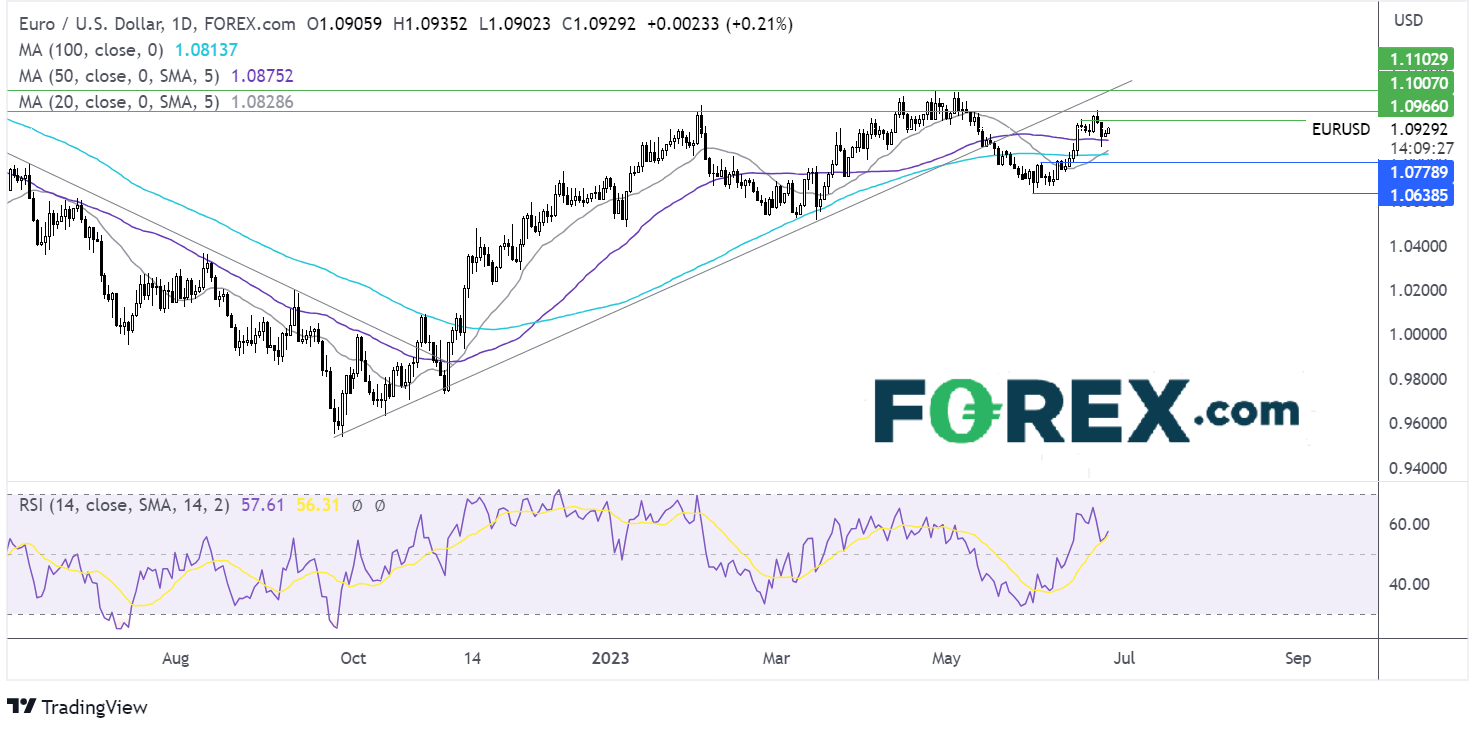Click the 0.94000 axis price level
Screen dimensions: 1483x730
click(x=1418, y=468)
